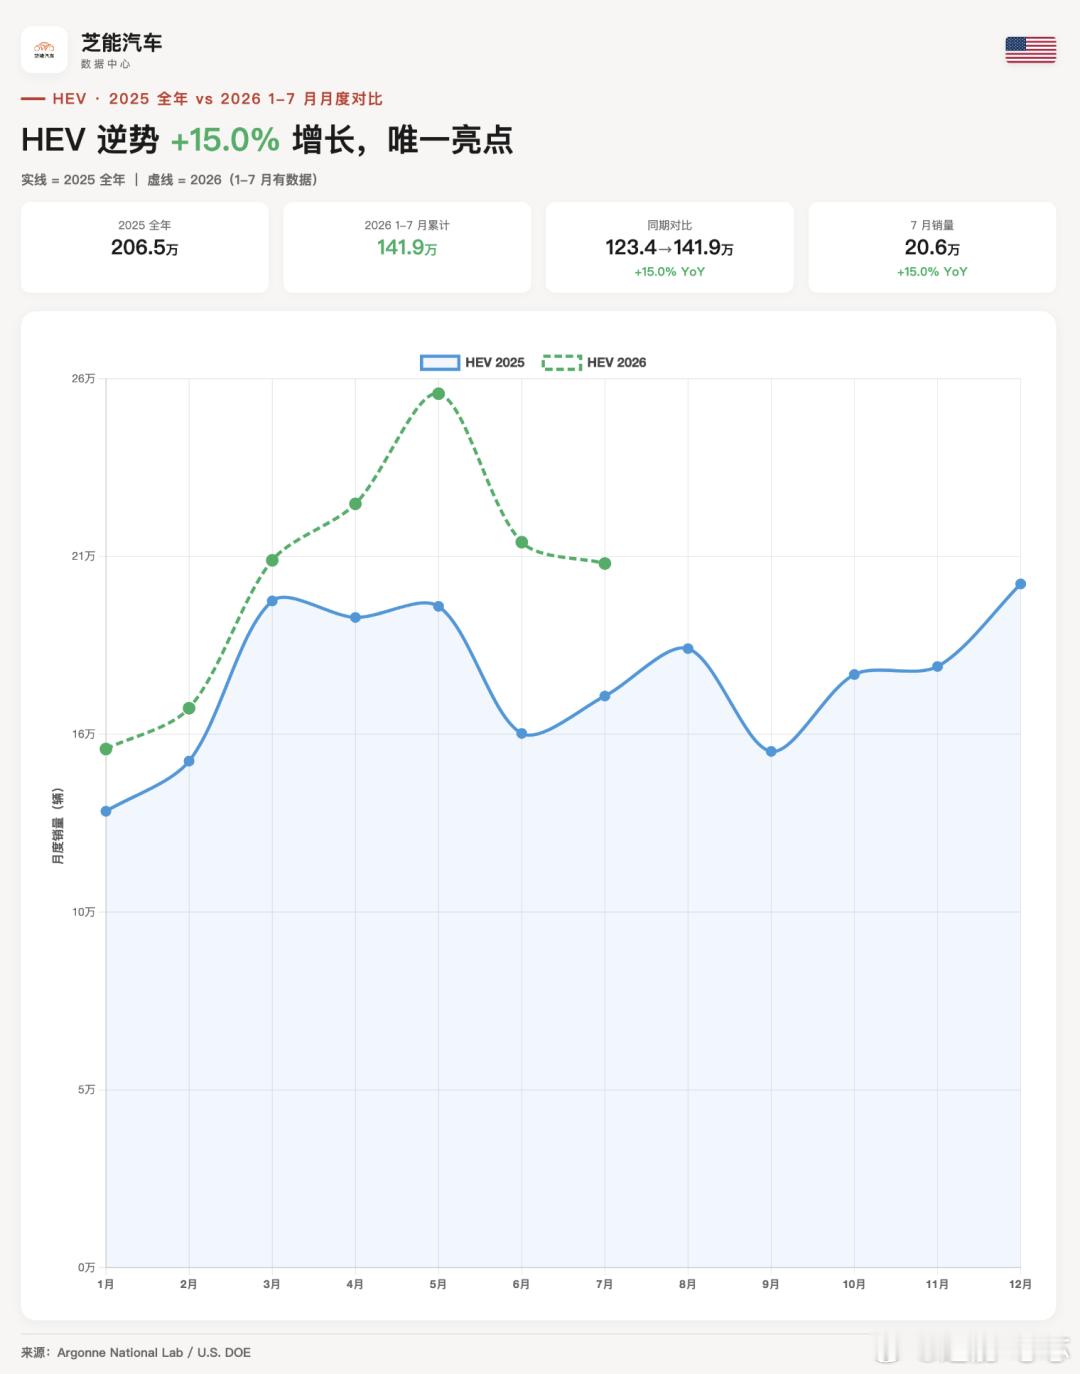Click the 2025 February blue data point
The height and width of the screenshot is (1374, 1080).
click(189, 761)
